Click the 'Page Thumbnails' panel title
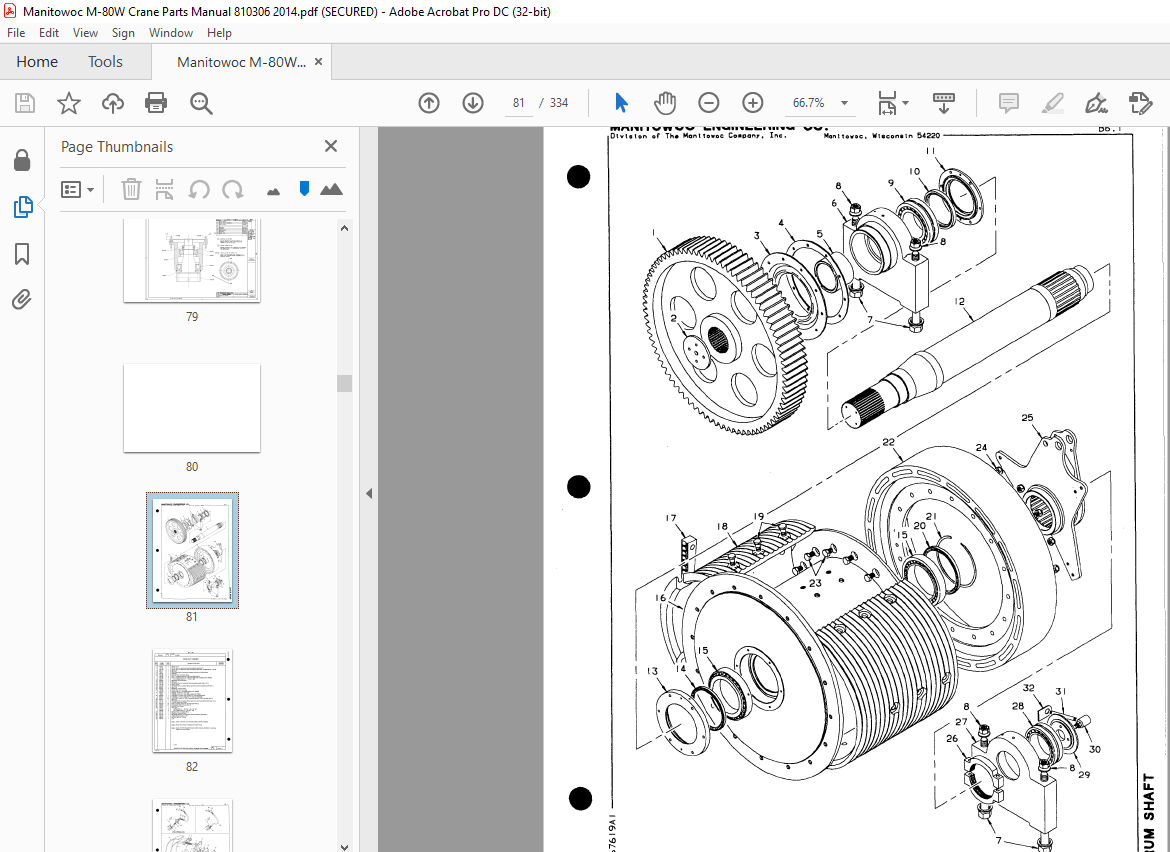Viewport: 1170px width, 852px height. [117, 147]
